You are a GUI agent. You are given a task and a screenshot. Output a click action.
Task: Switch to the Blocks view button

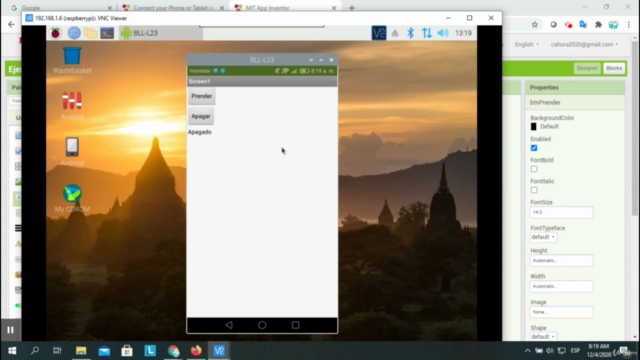tap(614, 68)
